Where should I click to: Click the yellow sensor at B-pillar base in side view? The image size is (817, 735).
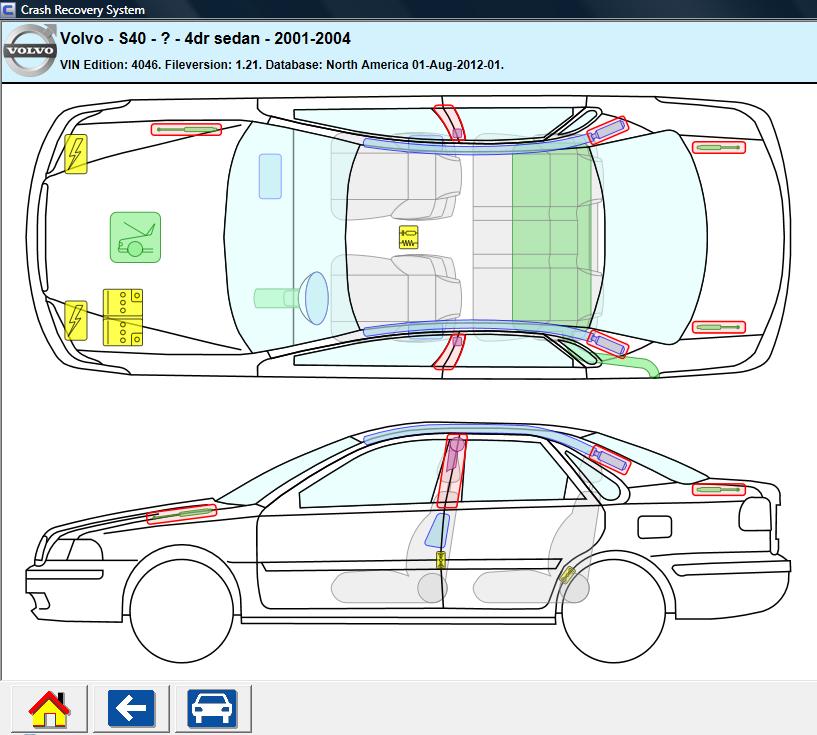(x=441, y=559)
